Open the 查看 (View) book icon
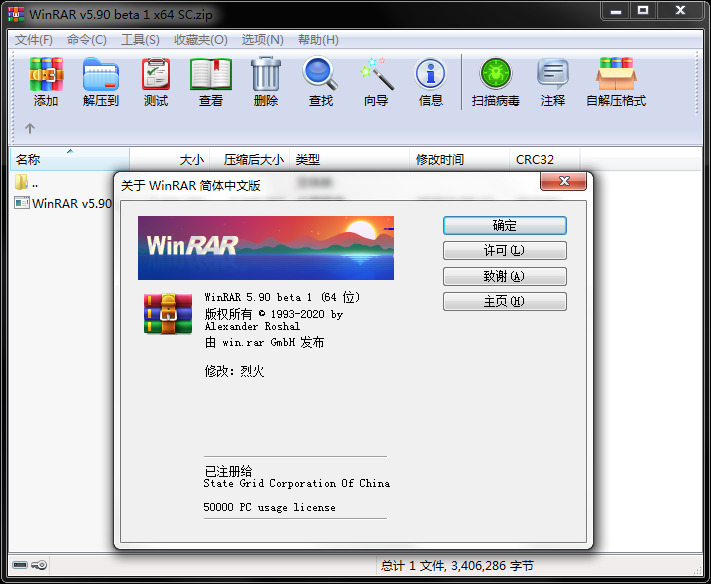Screen dimensions: 711x584 (x=211, y=82)
